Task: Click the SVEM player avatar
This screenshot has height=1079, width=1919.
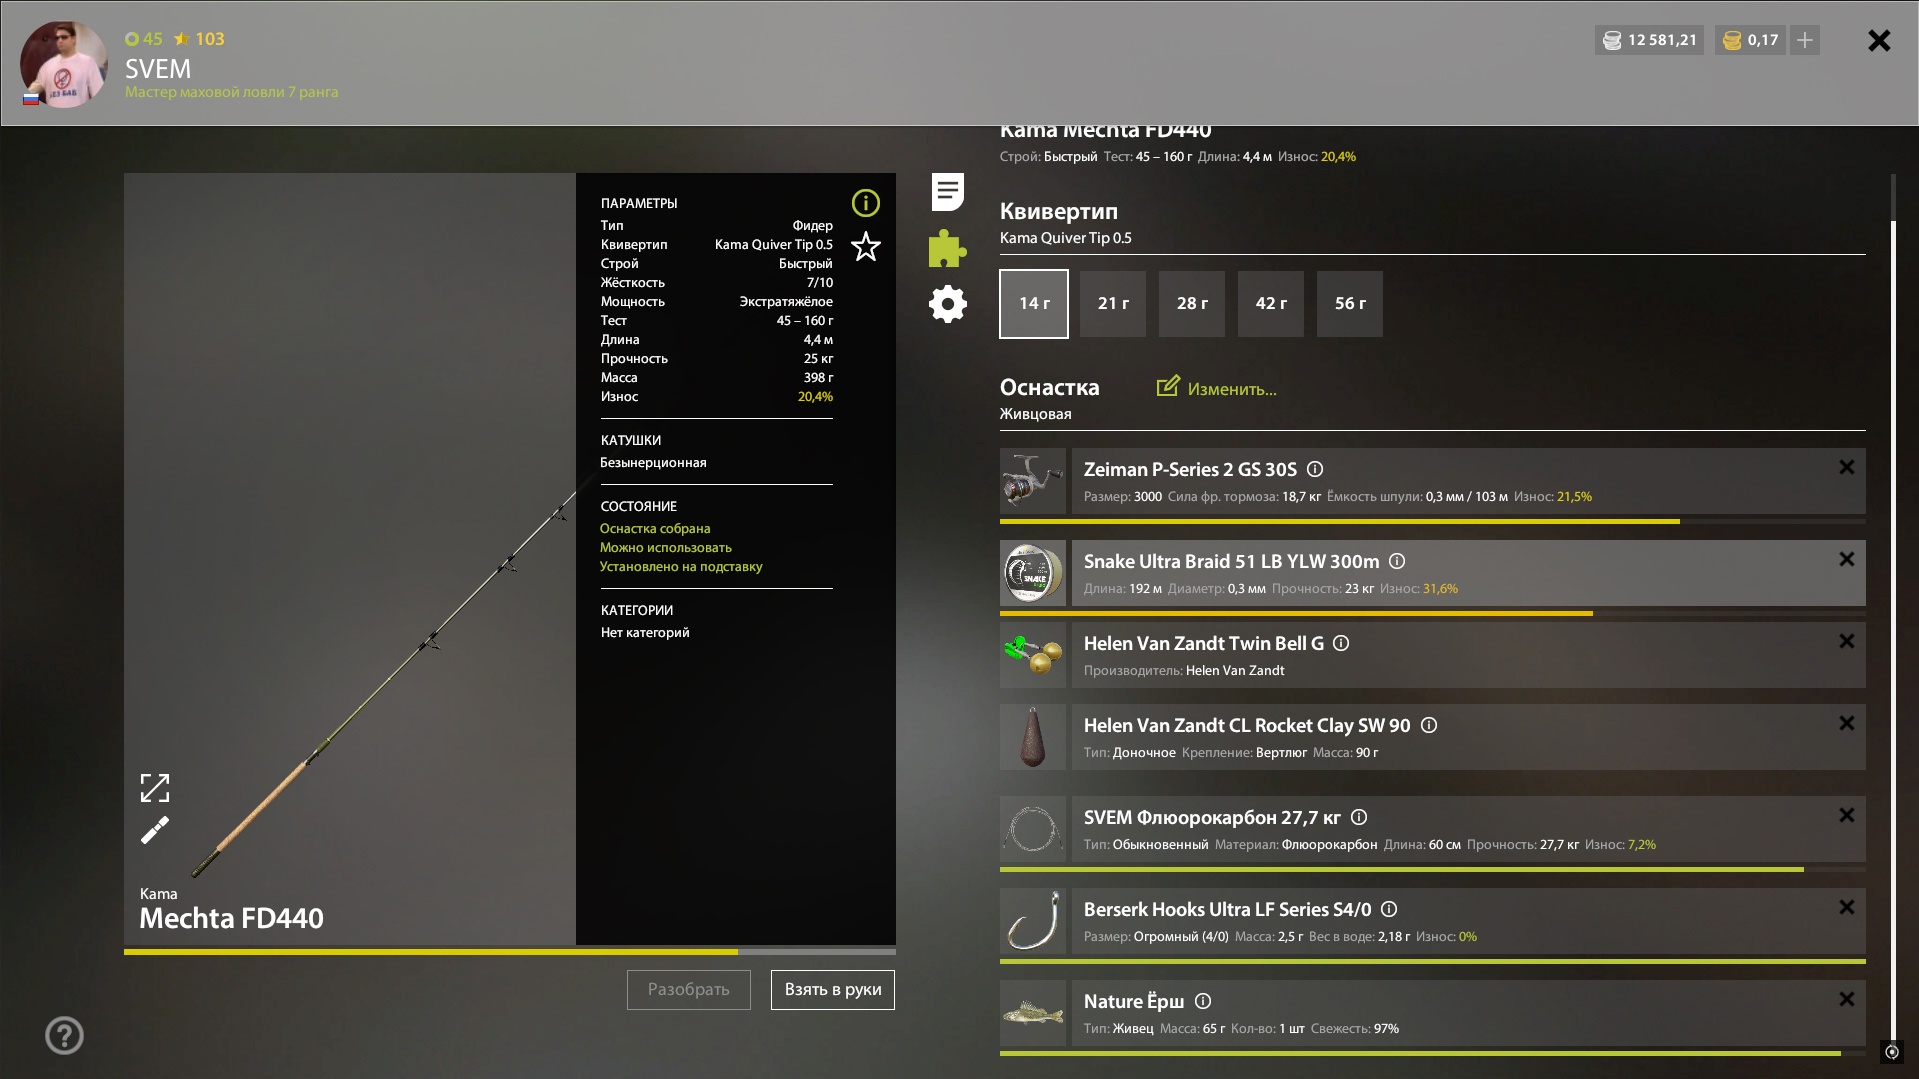Action: pos(64,64)
